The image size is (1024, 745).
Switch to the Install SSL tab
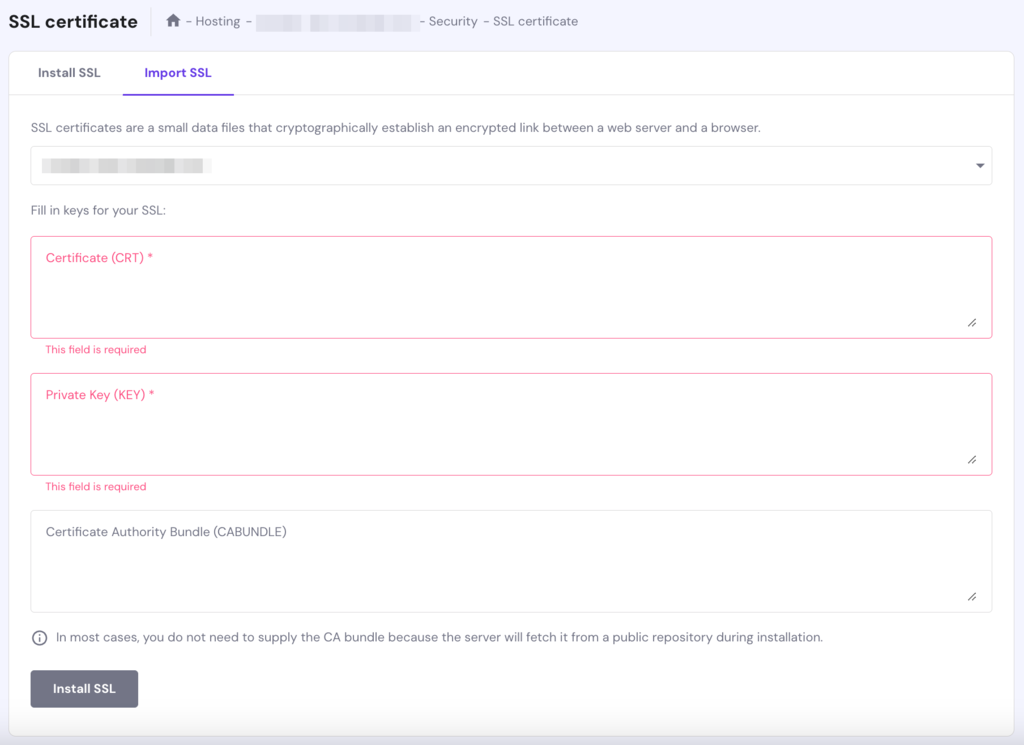(x=69, y=72)
